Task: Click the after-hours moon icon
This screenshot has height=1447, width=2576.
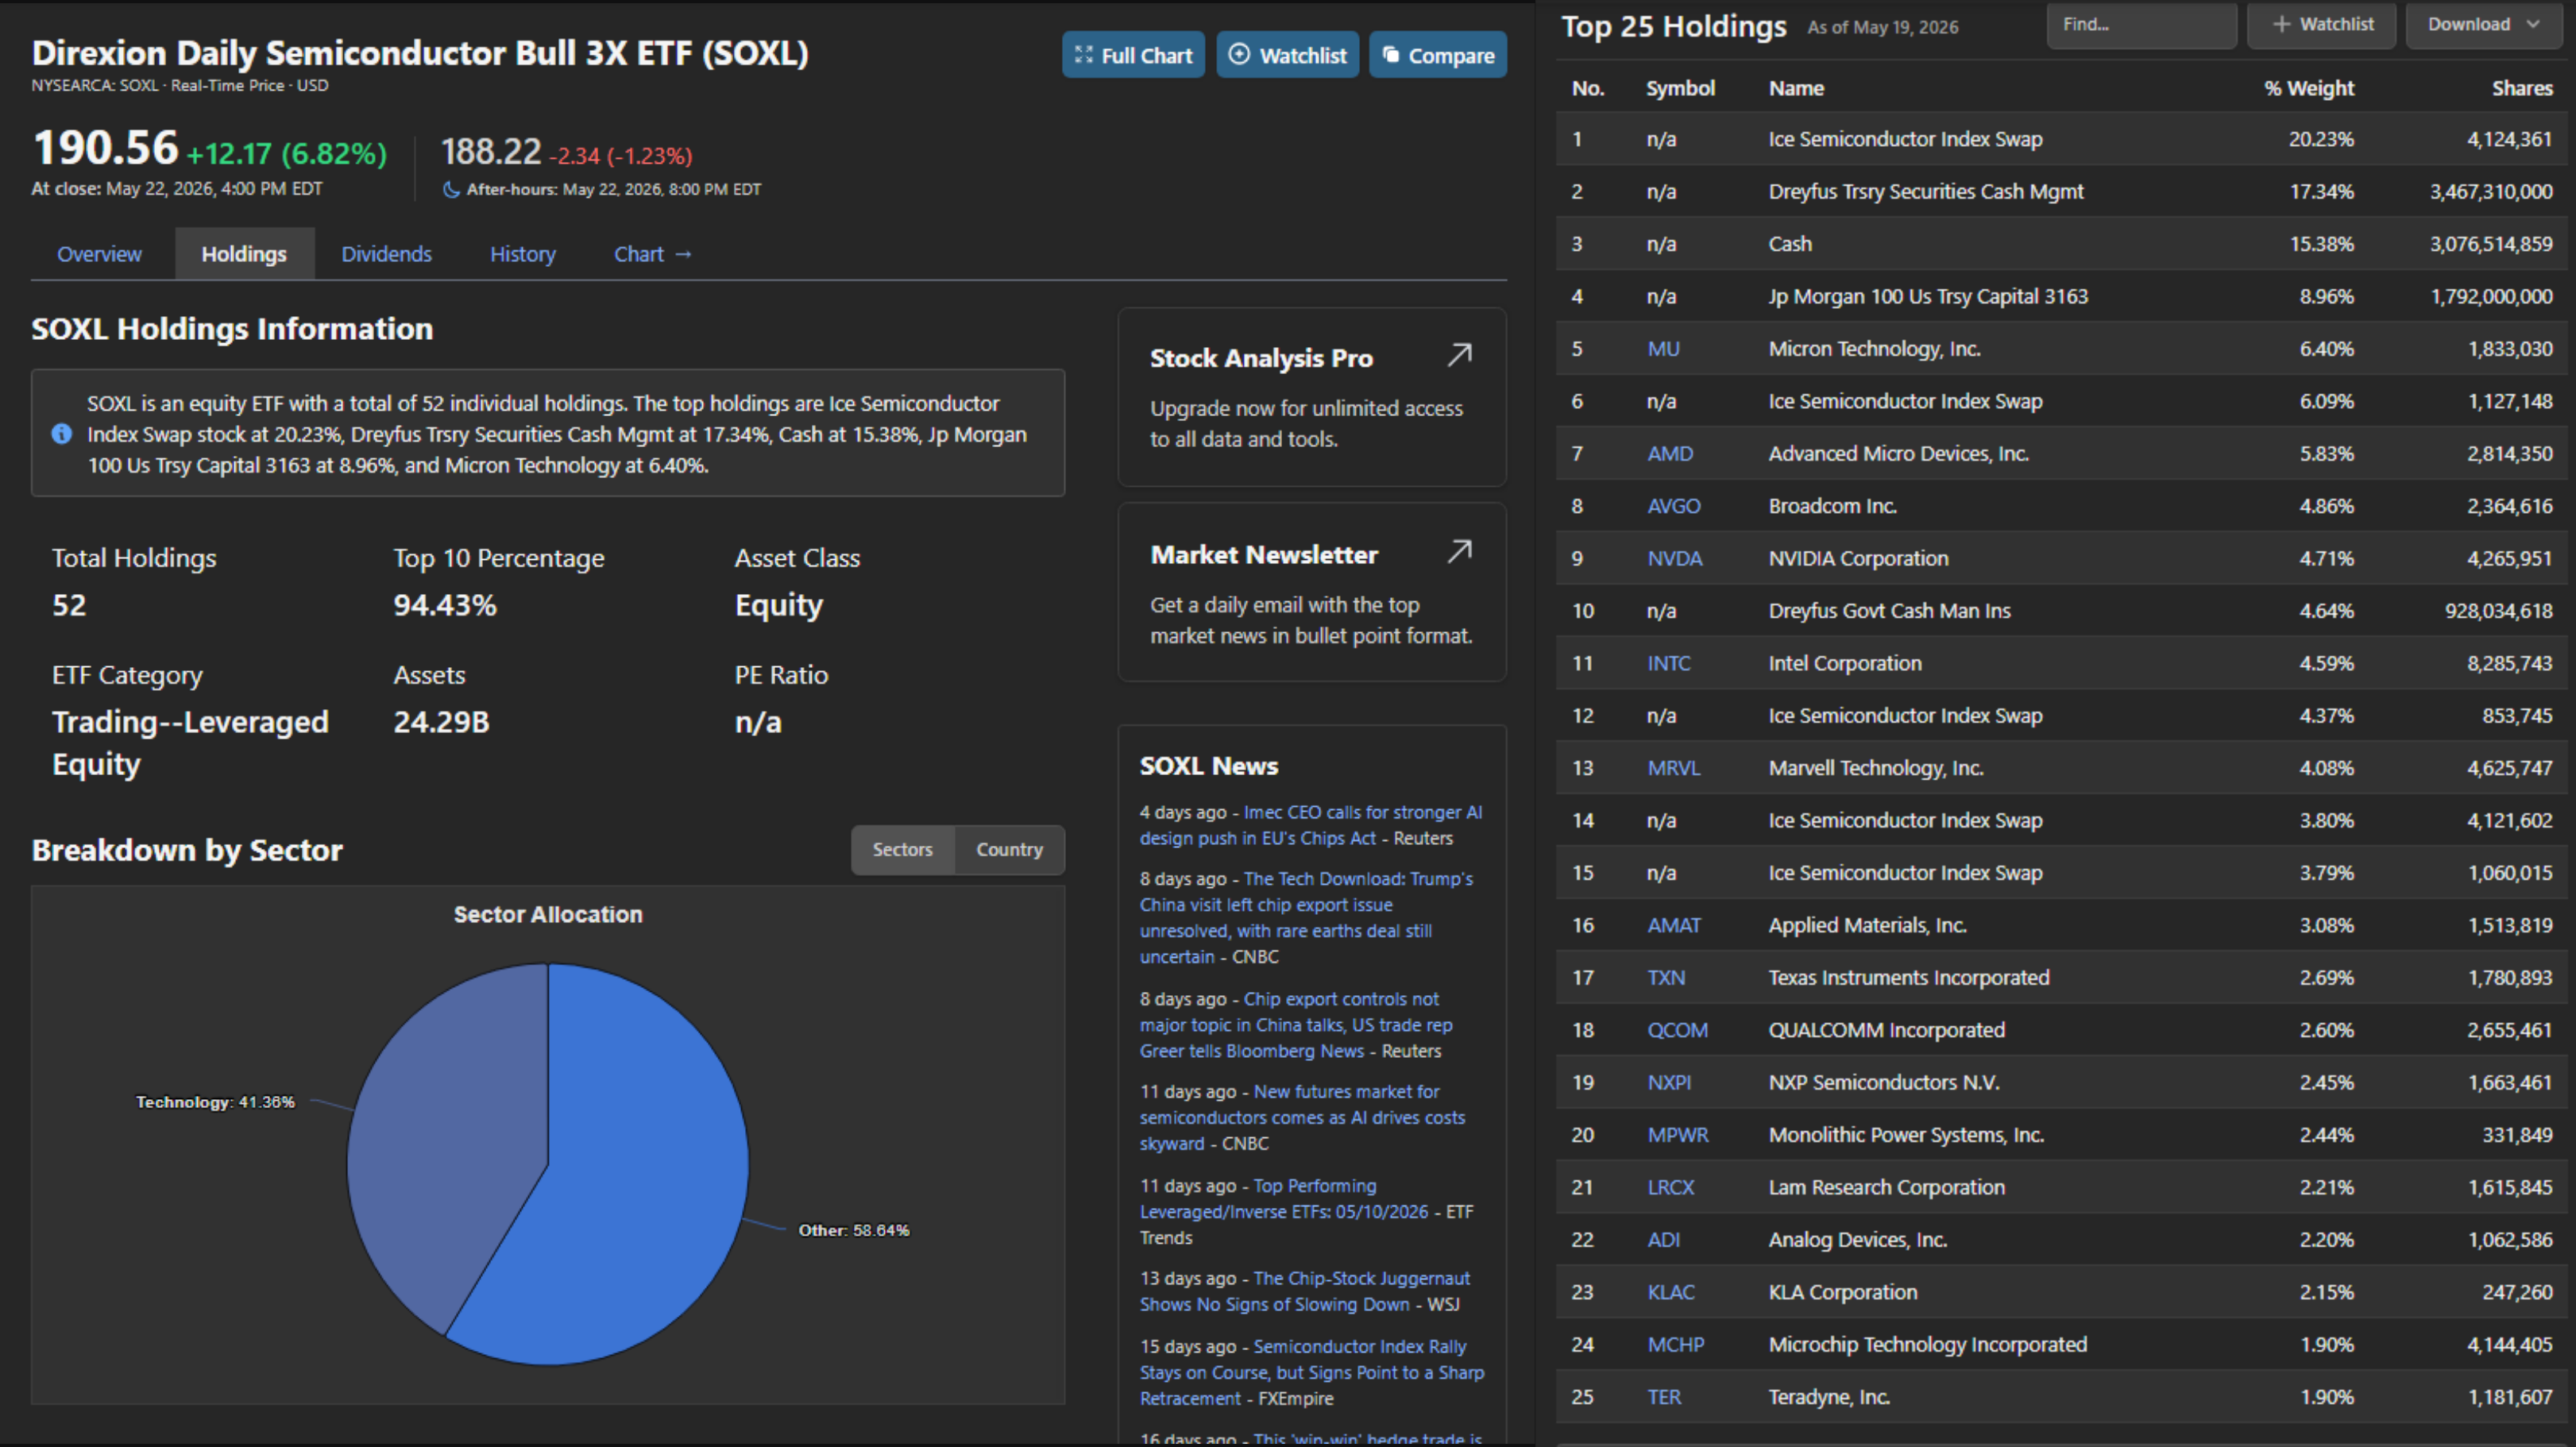Action: tap(451, 189)
